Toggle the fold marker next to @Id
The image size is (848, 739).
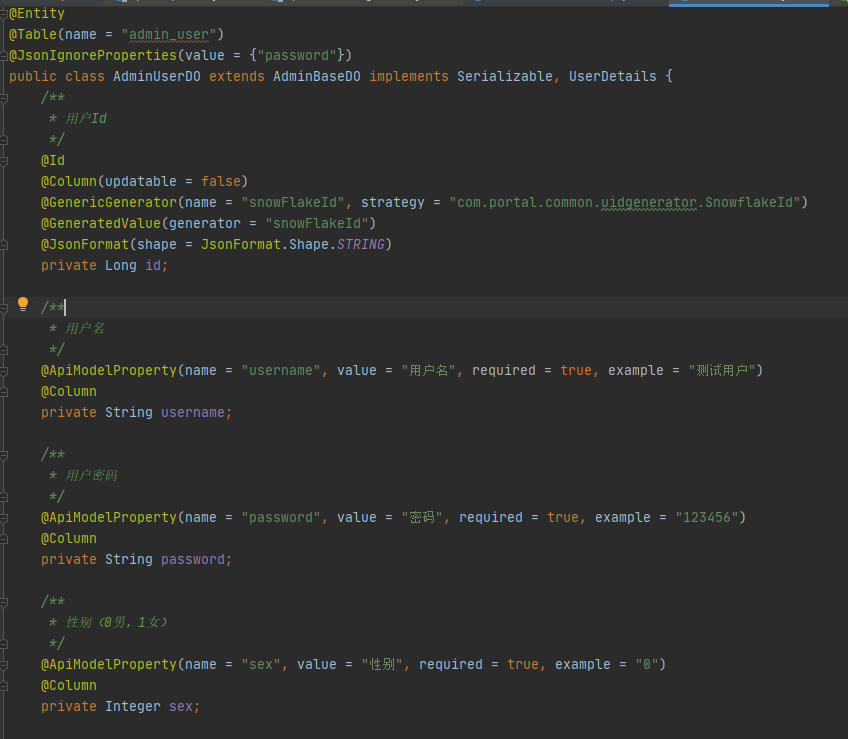click(4, 161)
